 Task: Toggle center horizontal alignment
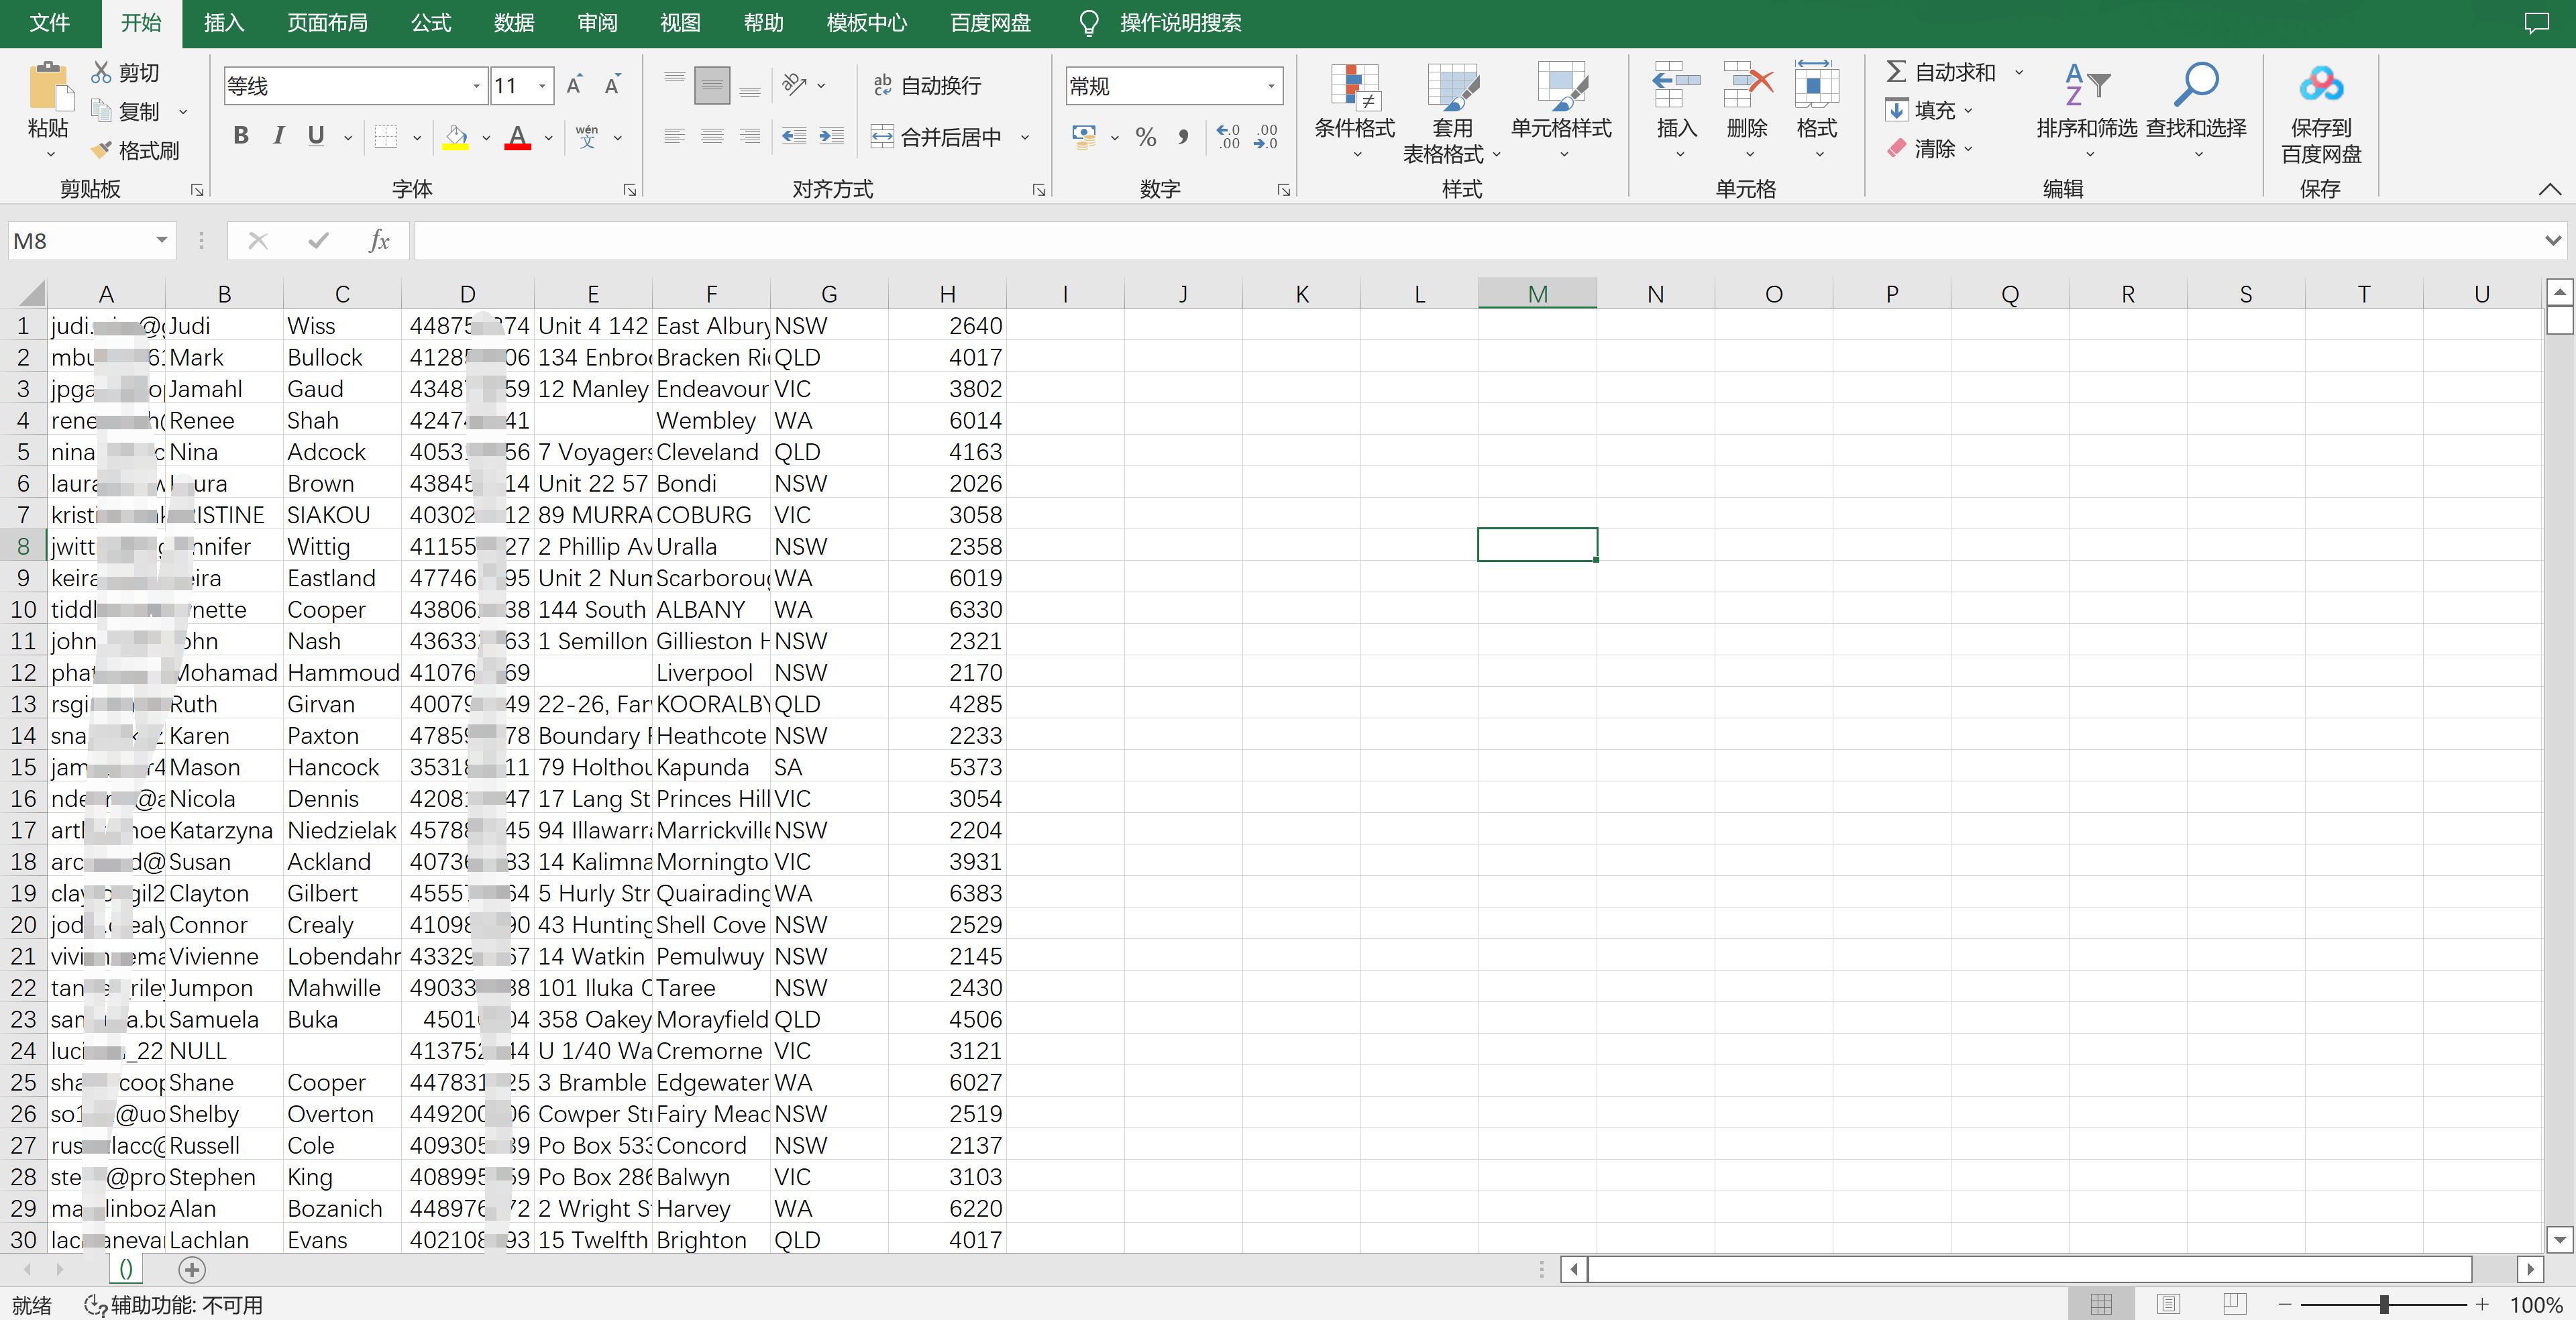tap(712, 136)
